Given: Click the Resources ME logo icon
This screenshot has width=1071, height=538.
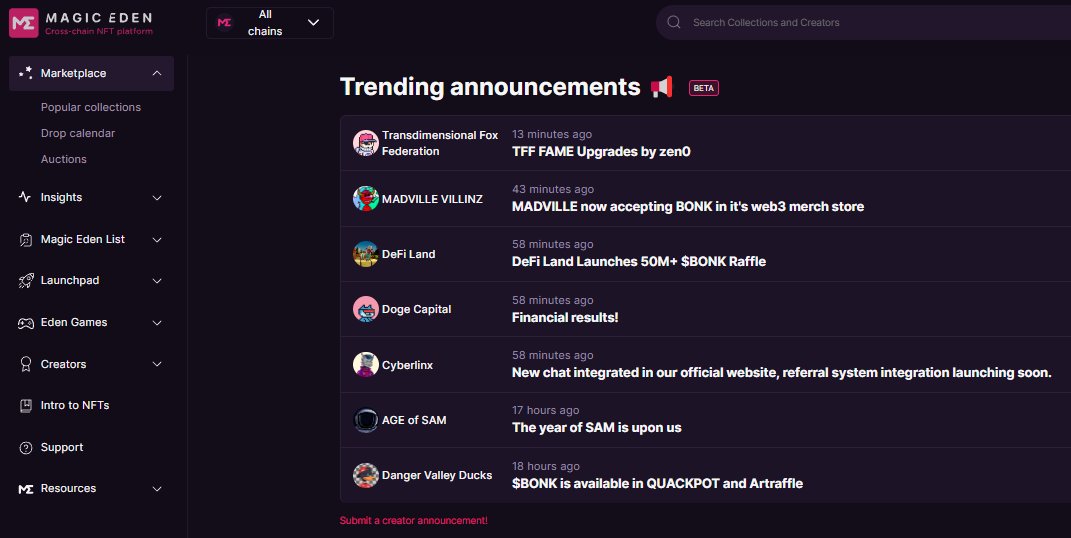Looking at the screenshot, I should (x=26, y=489).
